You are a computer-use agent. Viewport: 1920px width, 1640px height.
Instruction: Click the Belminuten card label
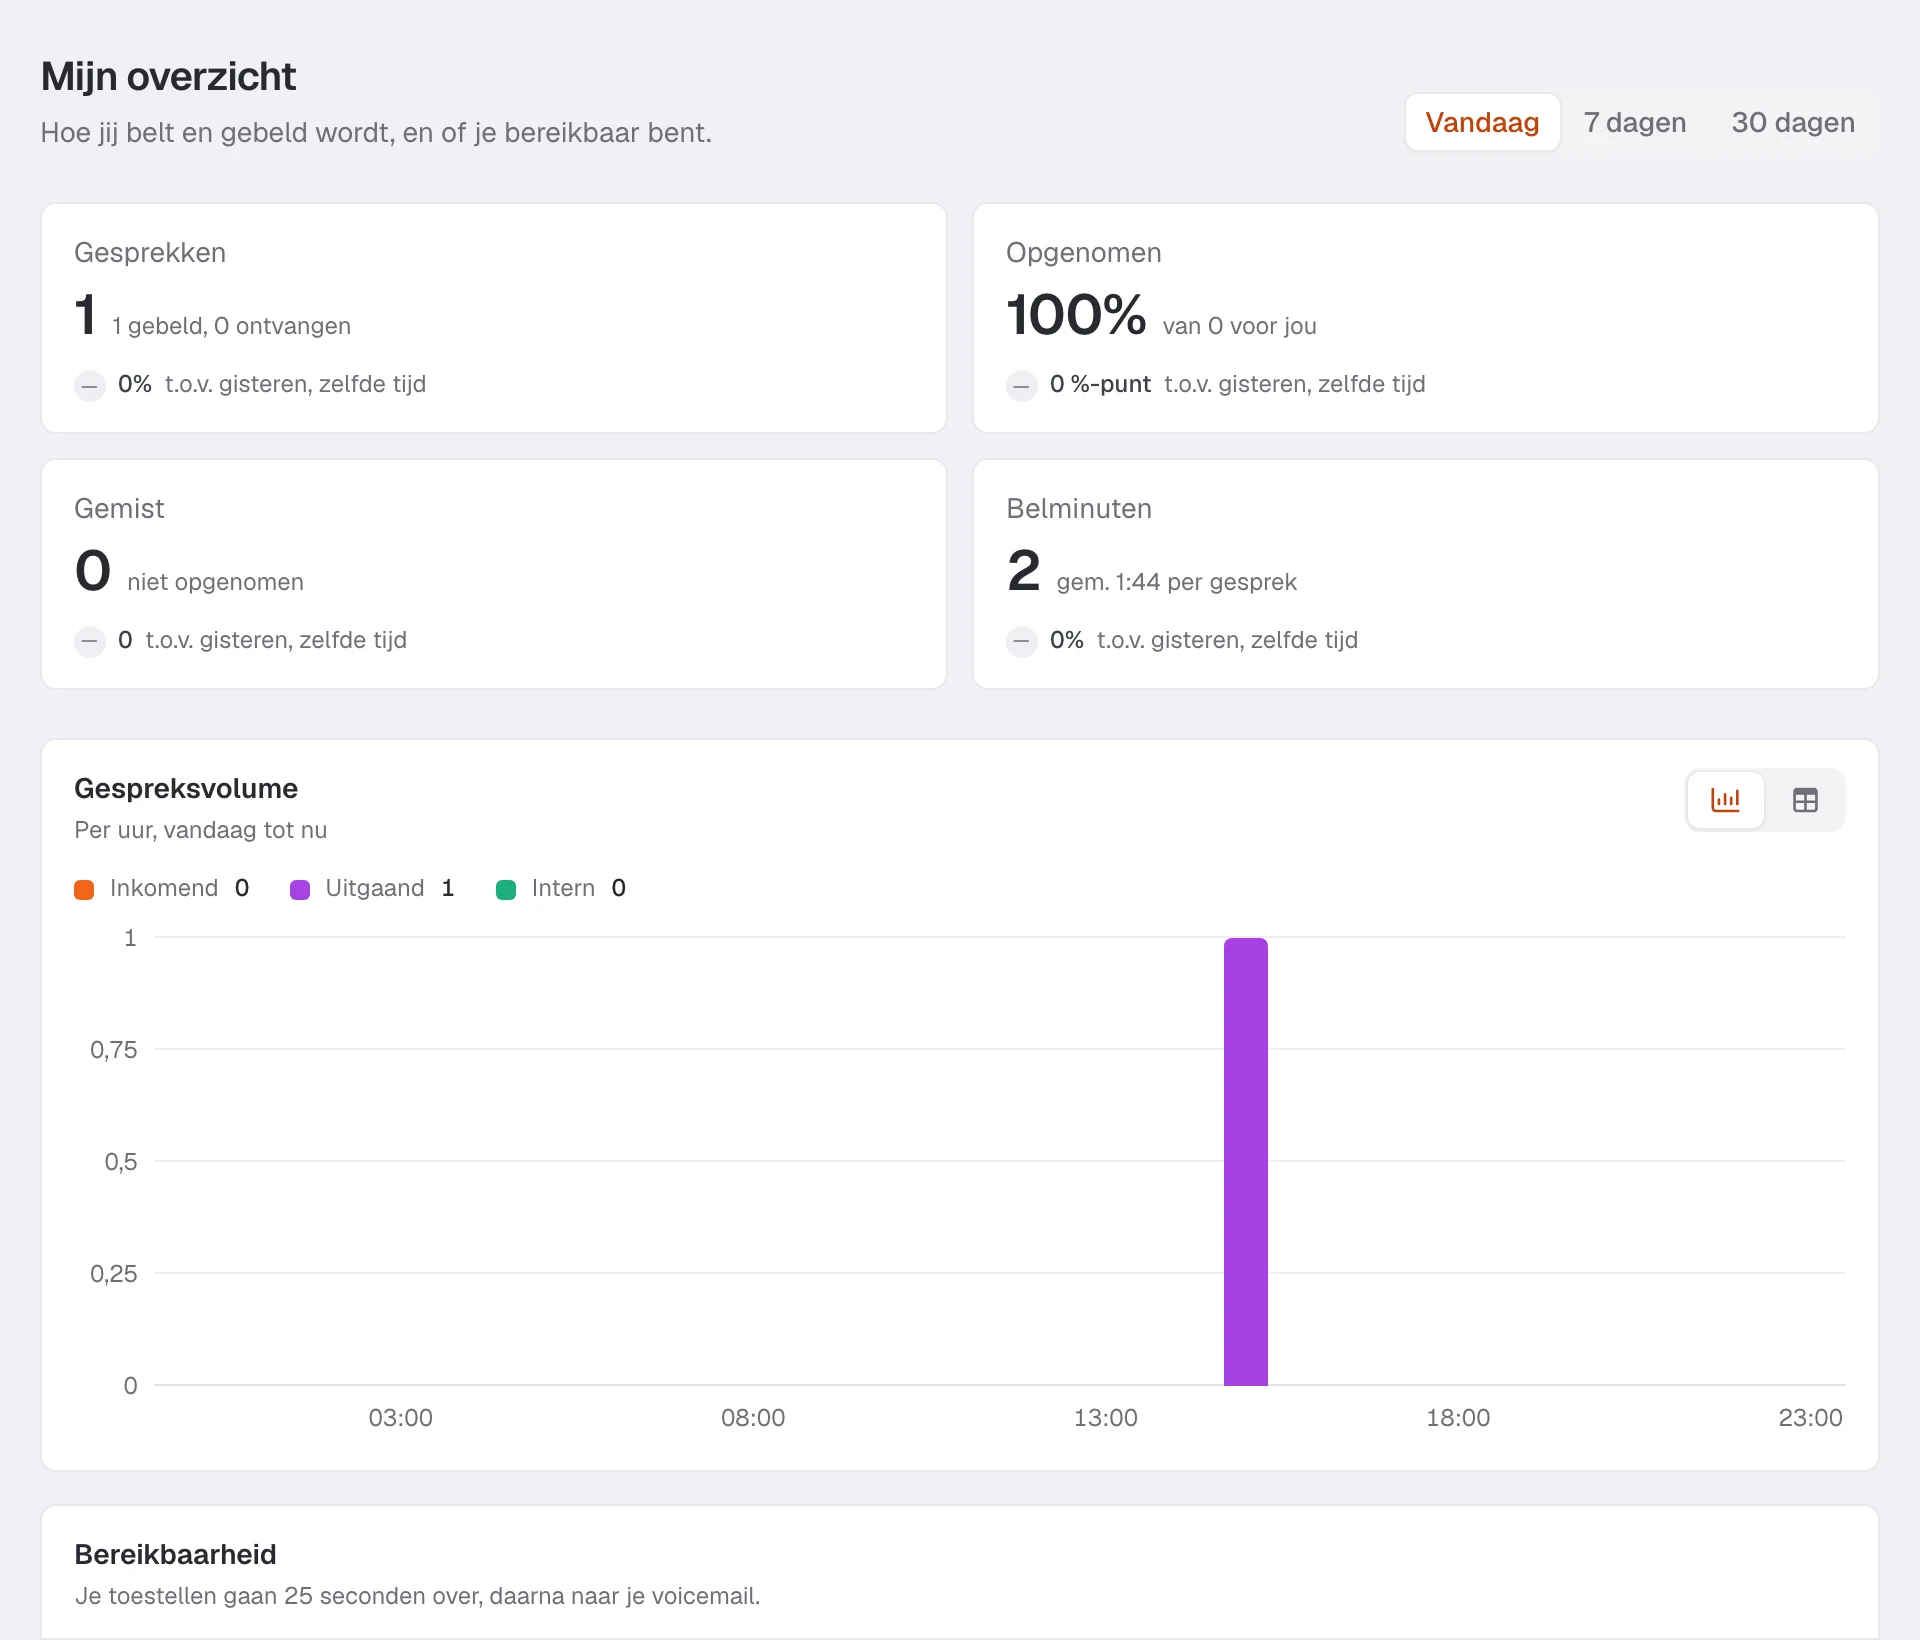pyautogui.click(x=1079, y=508)
